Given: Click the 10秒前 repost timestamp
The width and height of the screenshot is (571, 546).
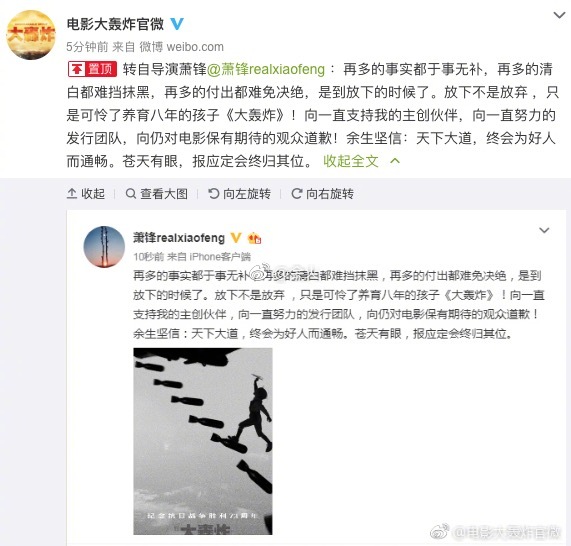Looking at the screenshot, I should pyautogui.click(x=149, y=257).
